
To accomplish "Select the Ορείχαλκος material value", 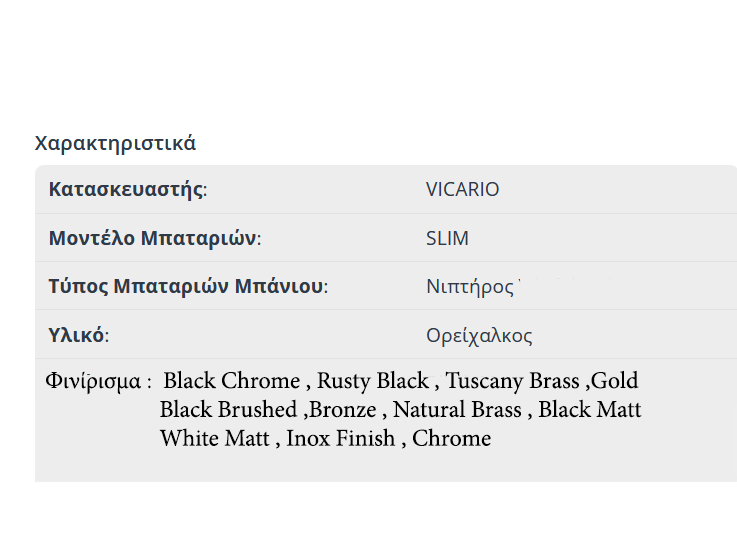I will [x=479, y=335].
